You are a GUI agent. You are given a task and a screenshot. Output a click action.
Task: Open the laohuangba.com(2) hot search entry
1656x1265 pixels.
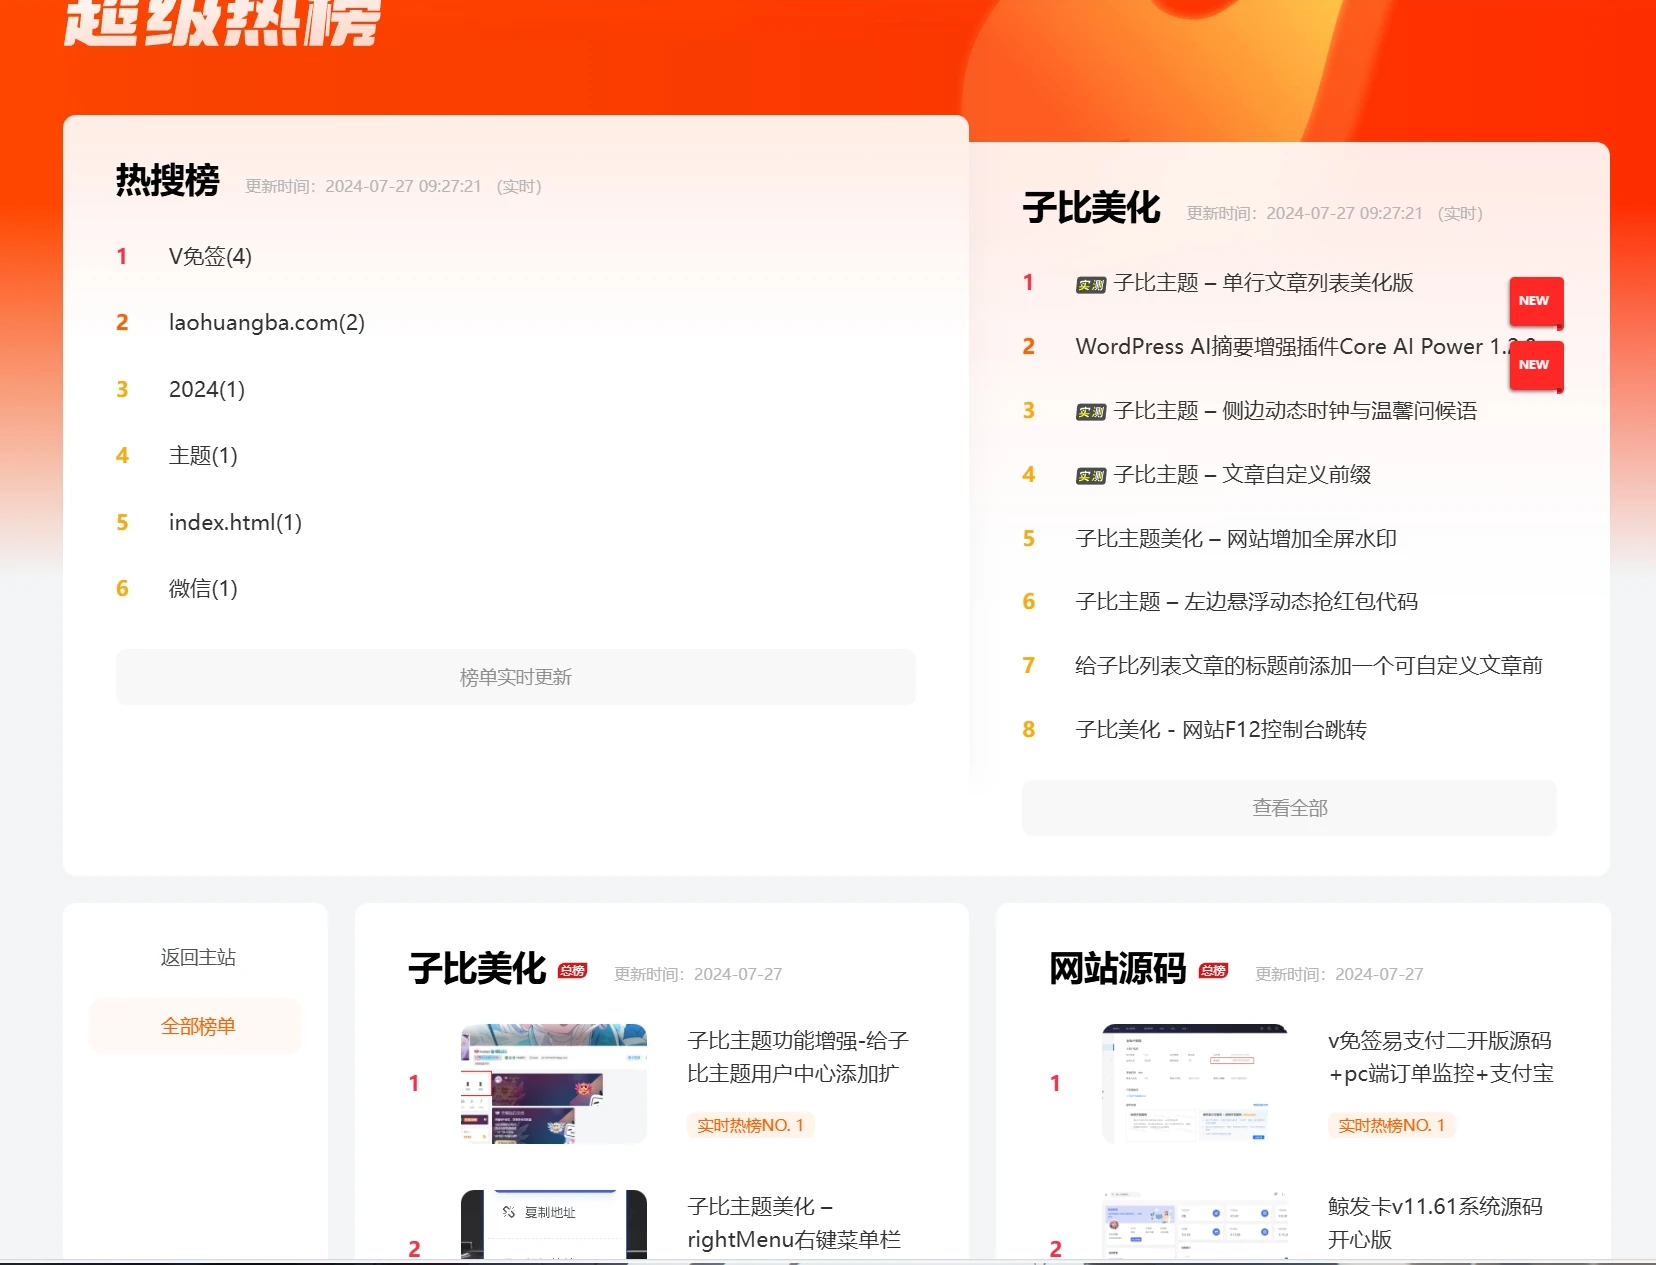[x=266, y=322]
